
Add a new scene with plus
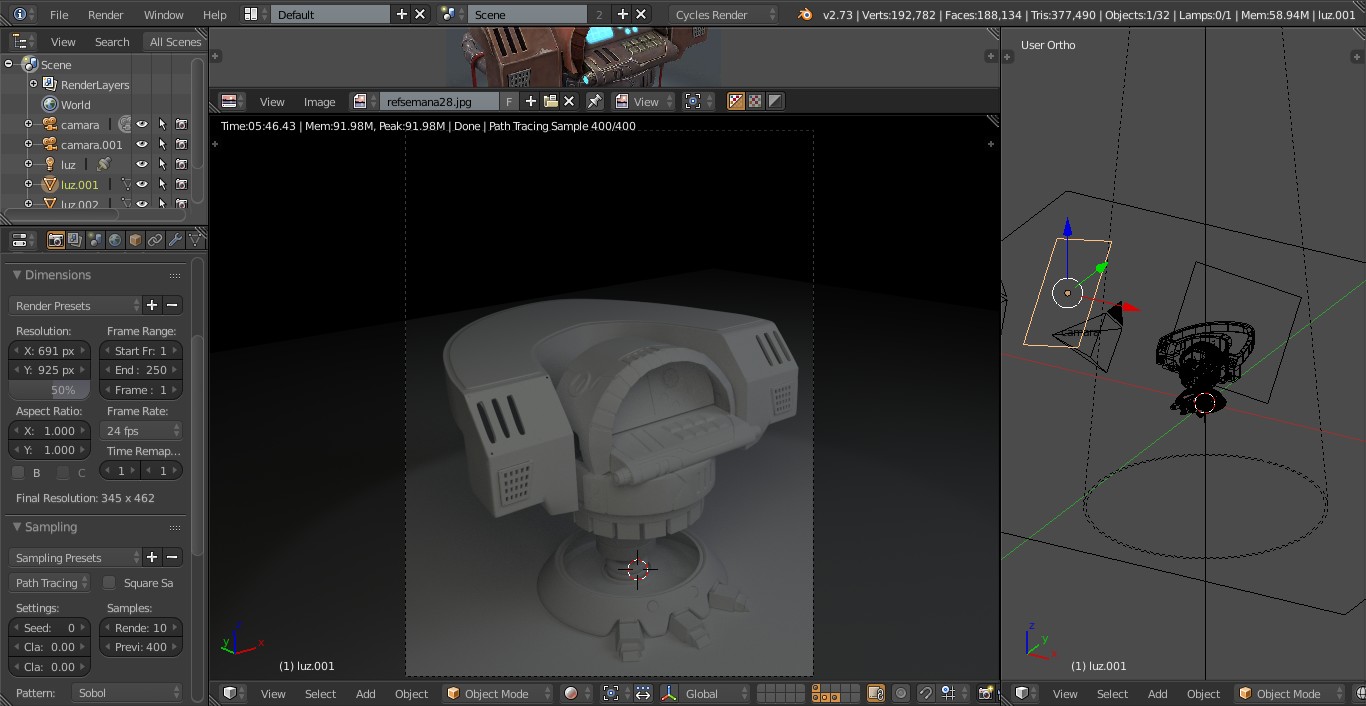[622, 14]
